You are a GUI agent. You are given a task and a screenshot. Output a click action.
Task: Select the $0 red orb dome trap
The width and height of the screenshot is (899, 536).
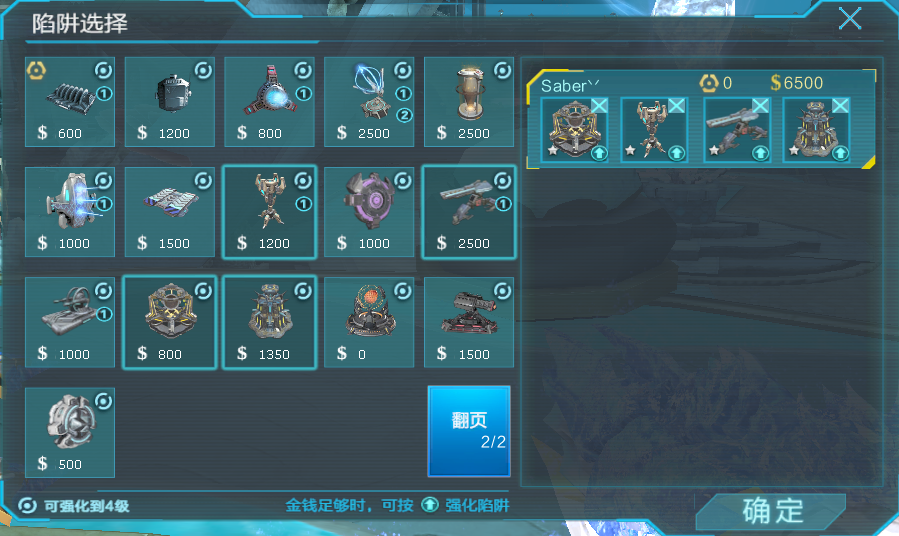(x=369, y=322)
